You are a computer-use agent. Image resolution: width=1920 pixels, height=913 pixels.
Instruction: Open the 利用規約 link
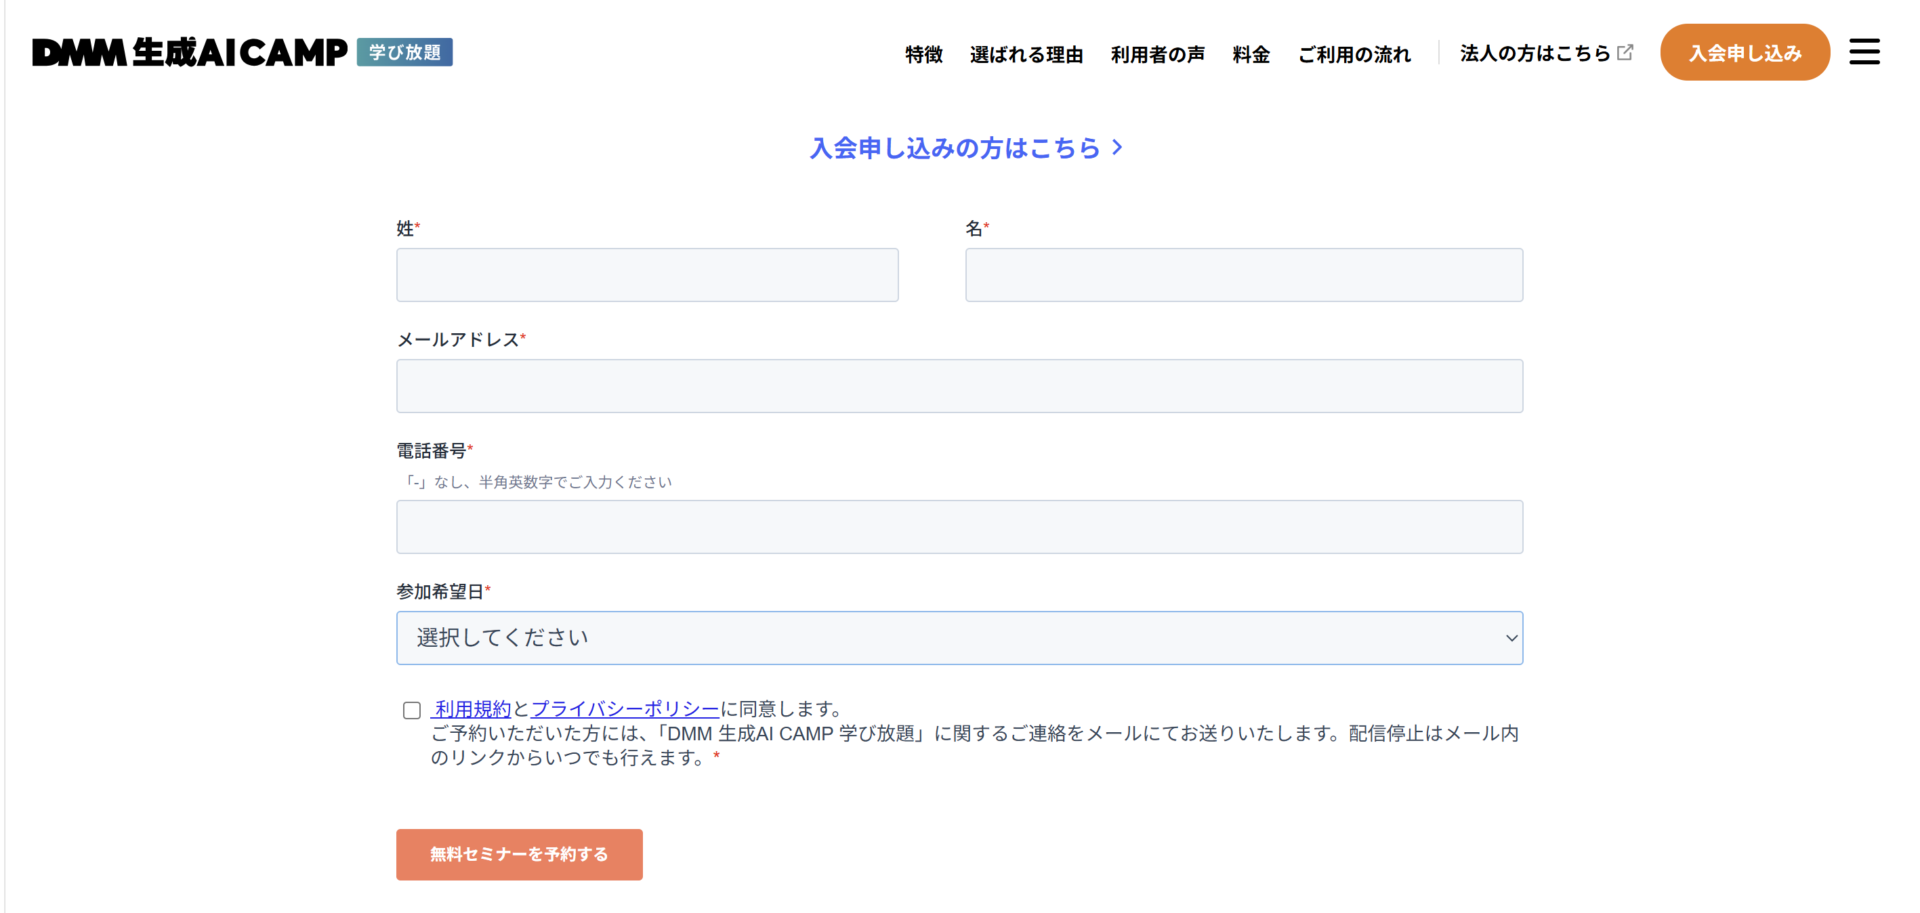click(472, 709)
